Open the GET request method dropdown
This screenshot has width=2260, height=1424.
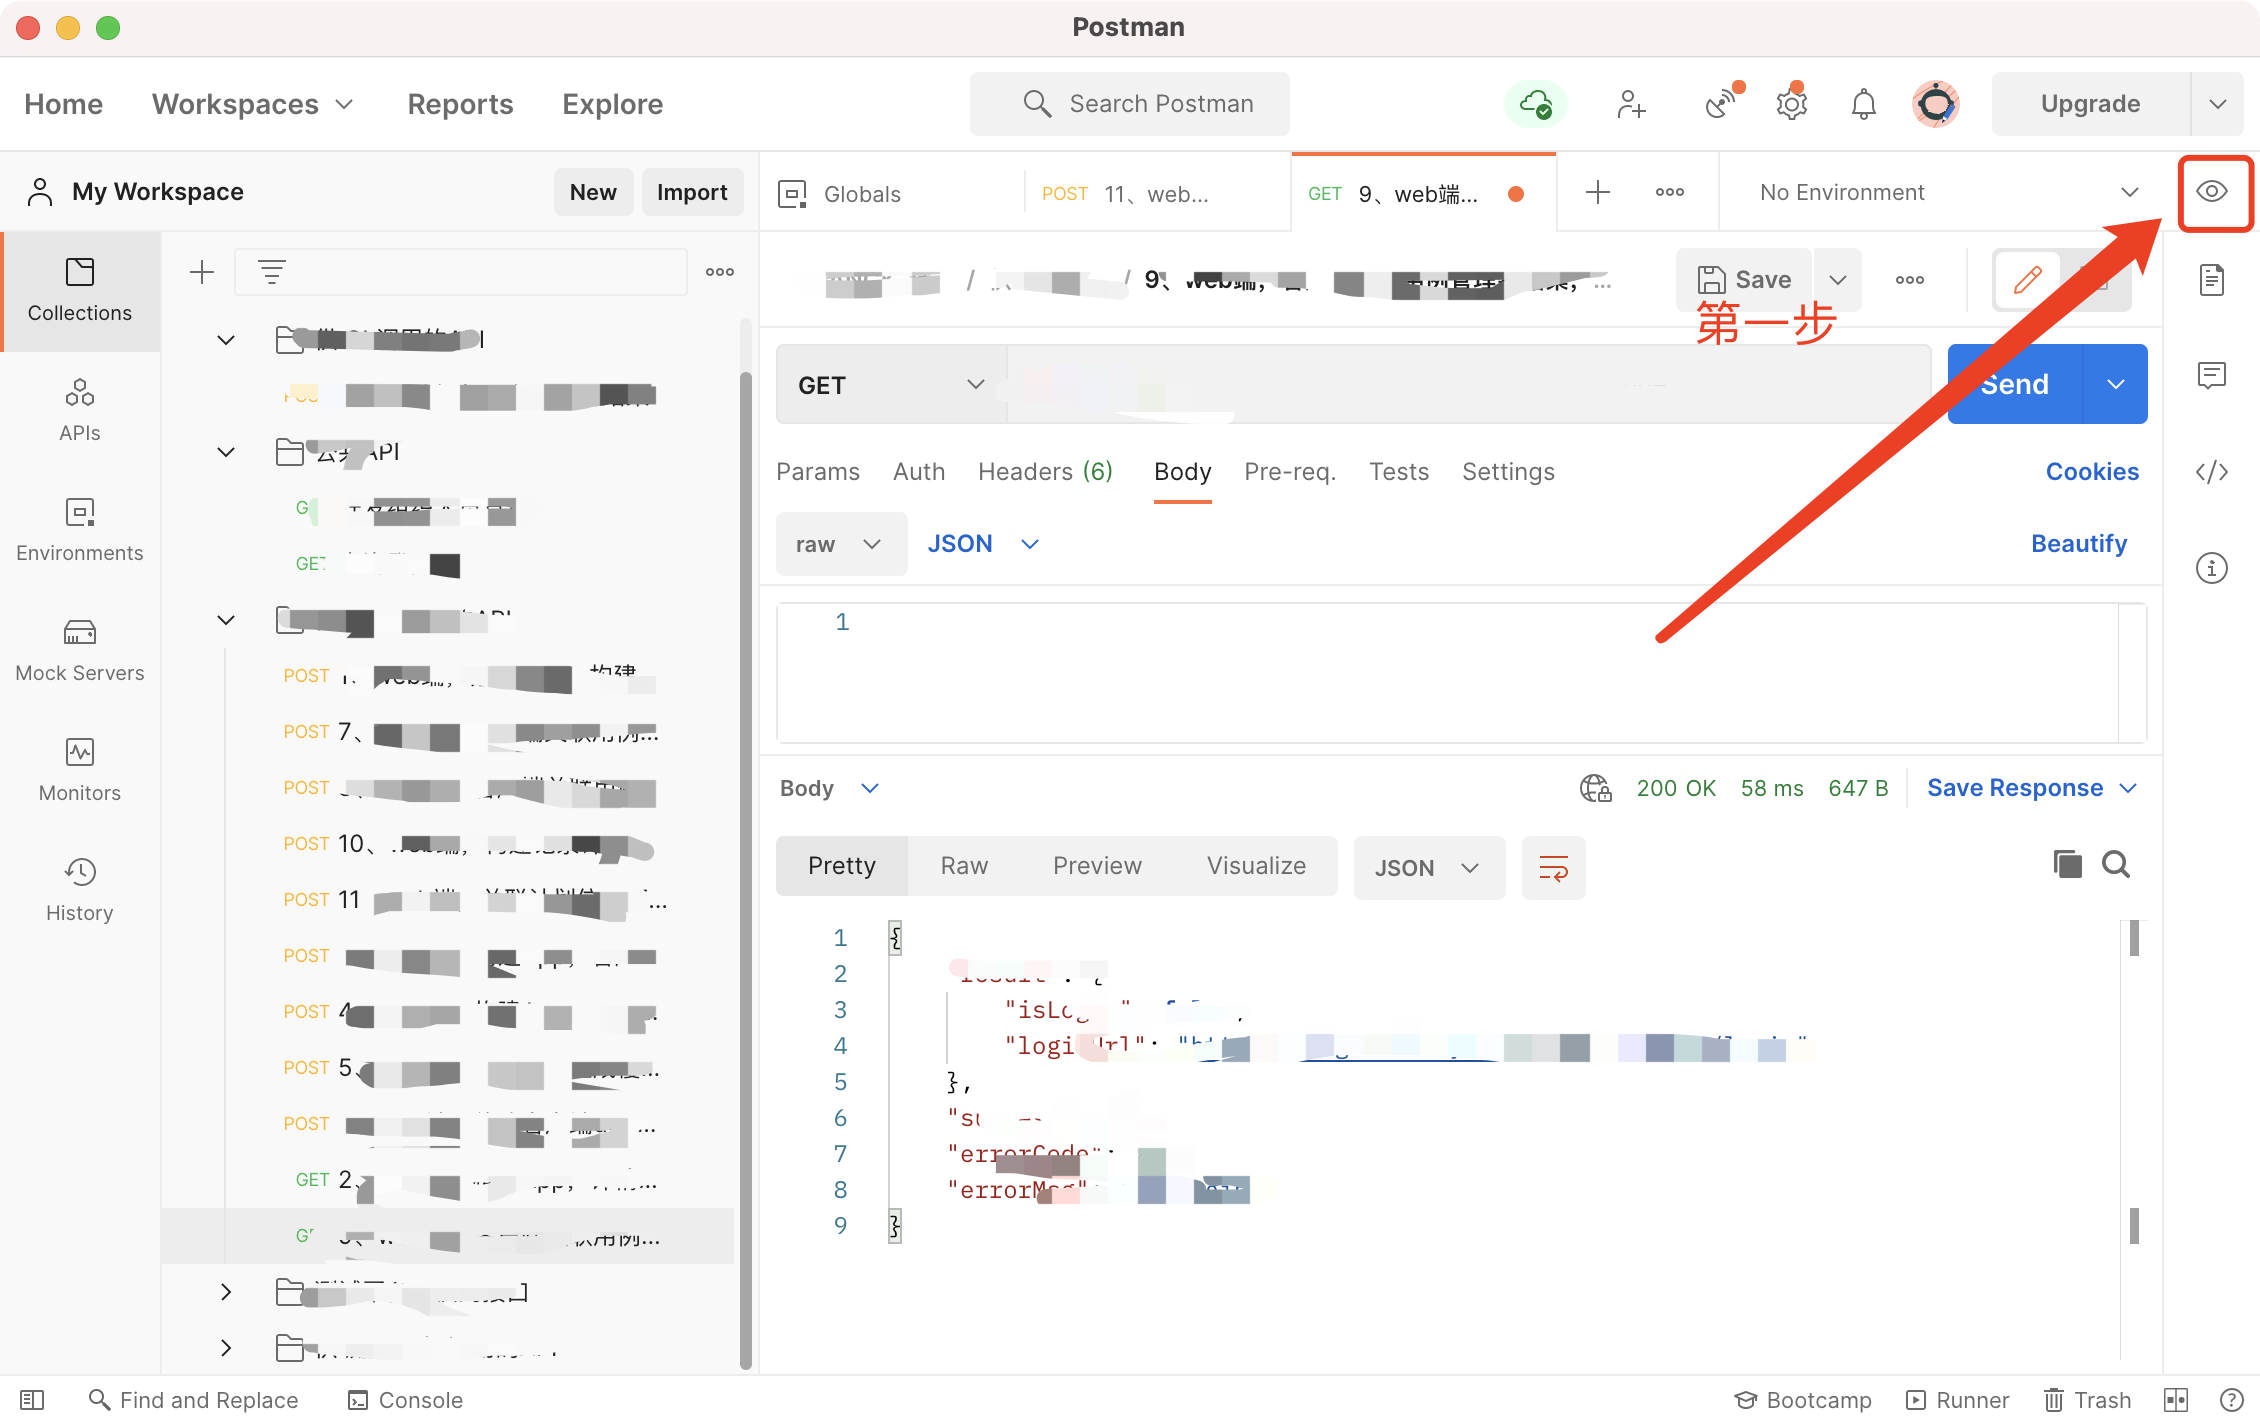[890, 384]
